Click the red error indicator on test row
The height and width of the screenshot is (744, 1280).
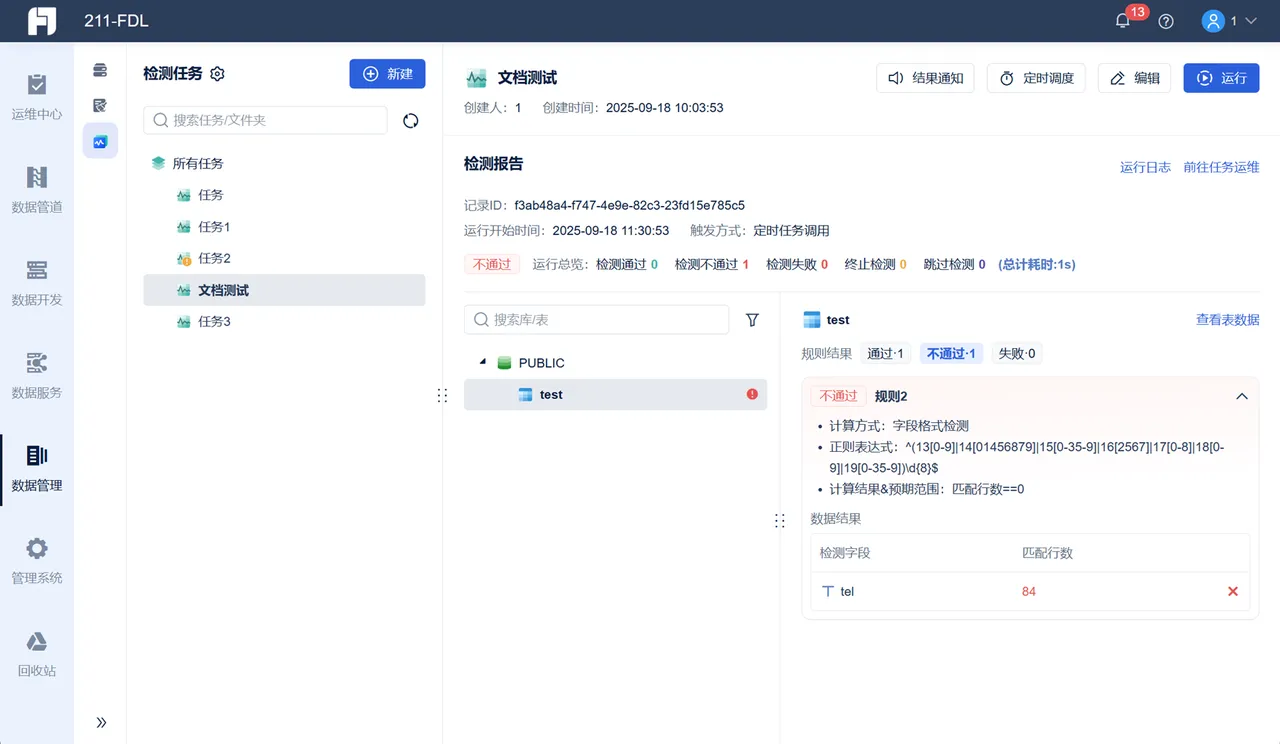point(752,394)
